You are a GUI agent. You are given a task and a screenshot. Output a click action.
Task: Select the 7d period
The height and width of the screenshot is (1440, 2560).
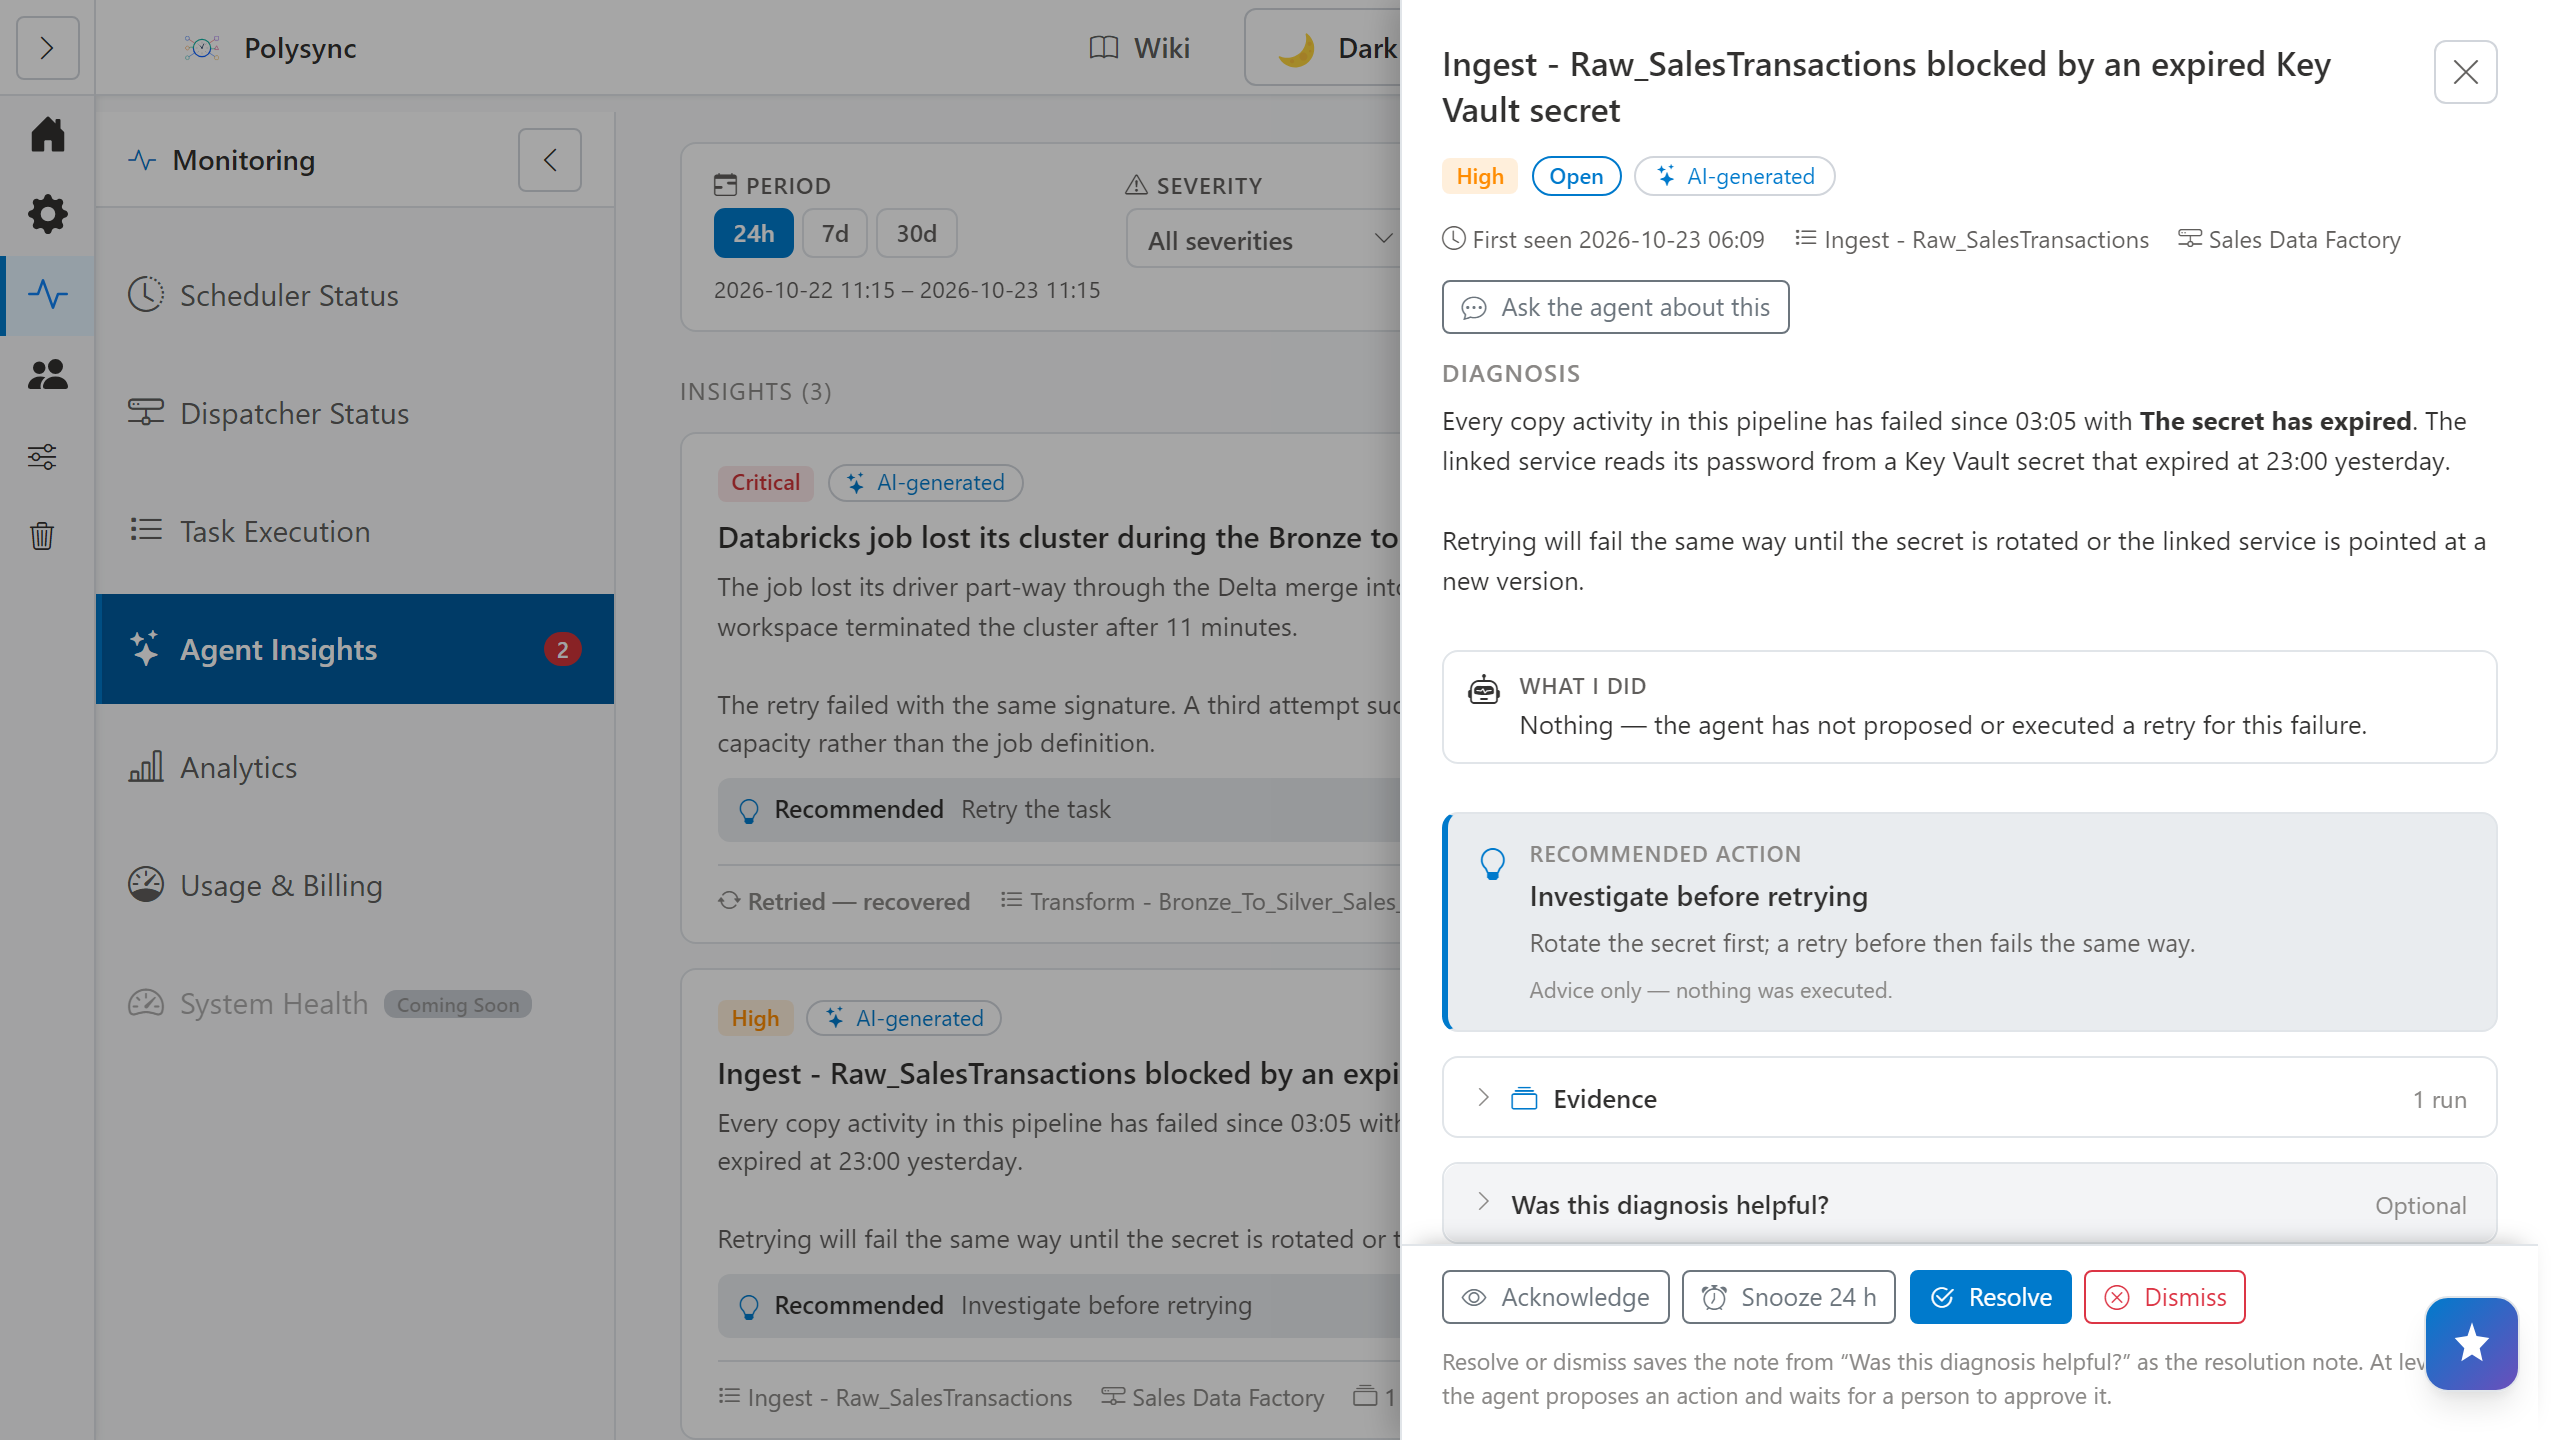[x=834, y=233]
